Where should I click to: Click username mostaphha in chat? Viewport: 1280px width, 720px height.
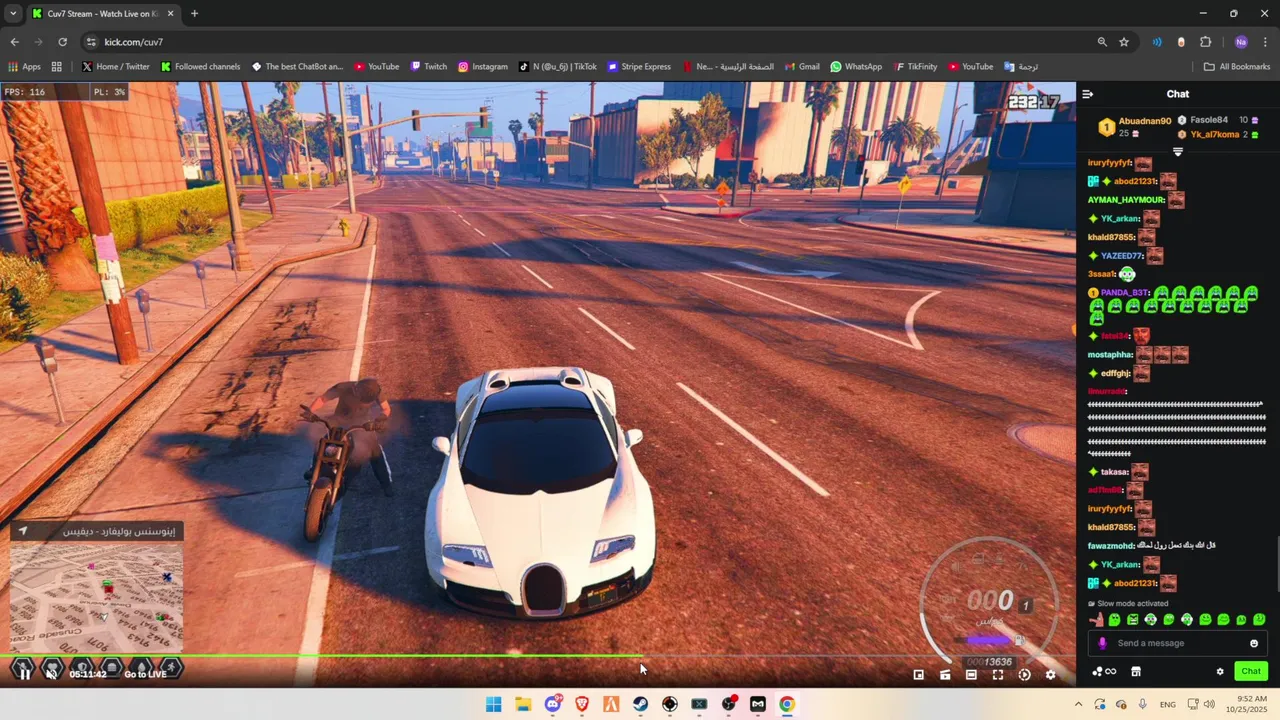(1110, 355)
